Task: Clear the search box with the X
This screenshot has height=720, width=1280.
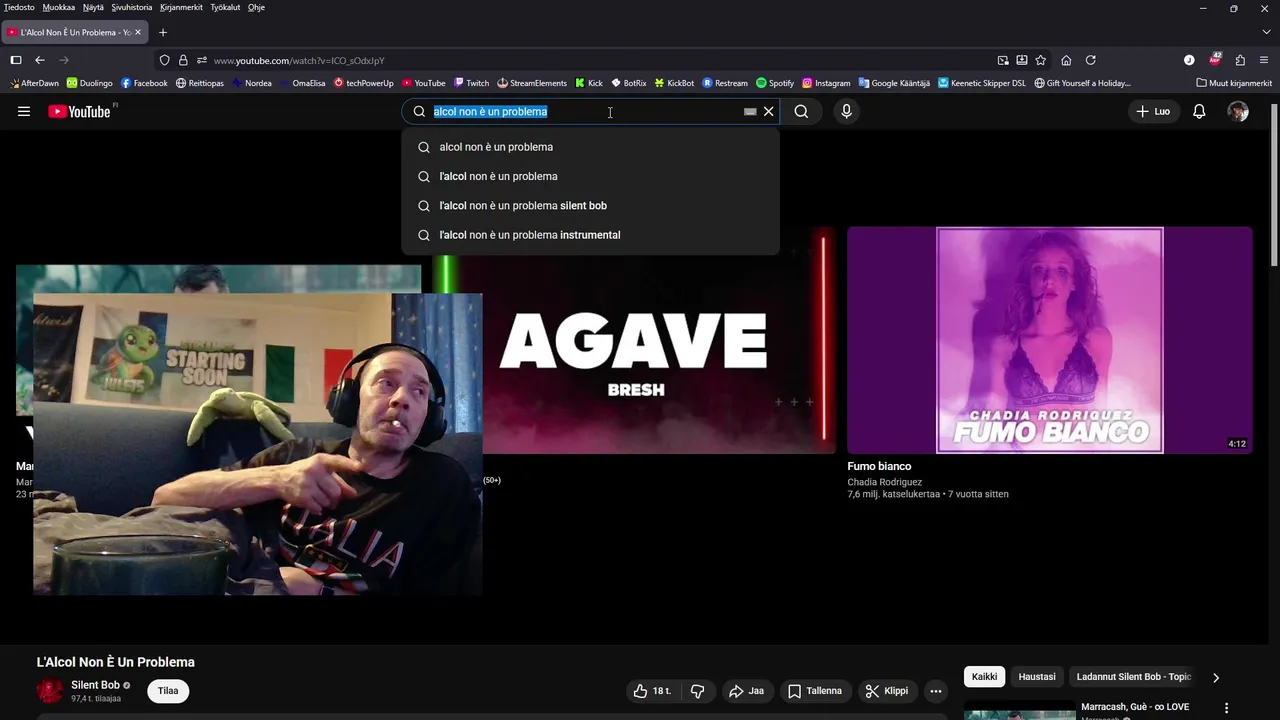Action: pos(769,112)
